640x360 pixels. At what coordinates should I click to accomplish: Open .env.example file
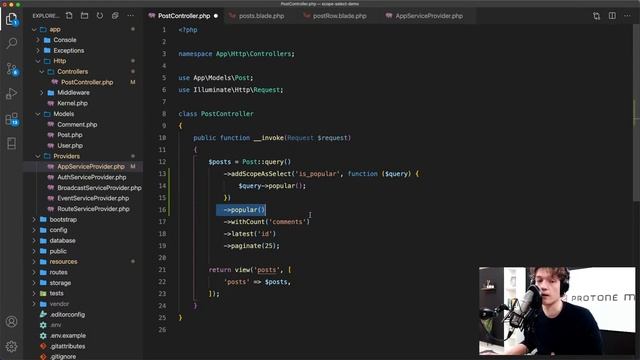click(x=67, y=336)
